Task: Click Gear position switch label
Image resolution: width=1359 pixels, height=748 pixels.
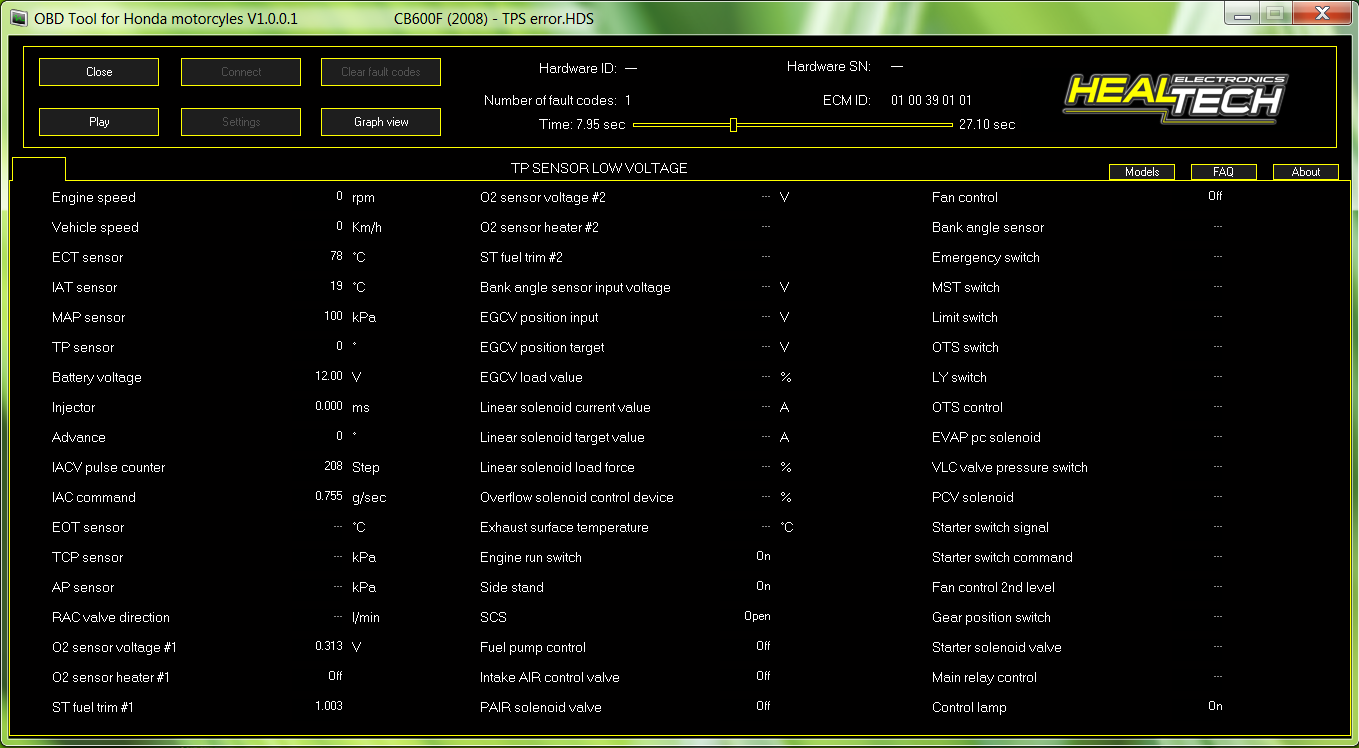Action: coord(991,617)
